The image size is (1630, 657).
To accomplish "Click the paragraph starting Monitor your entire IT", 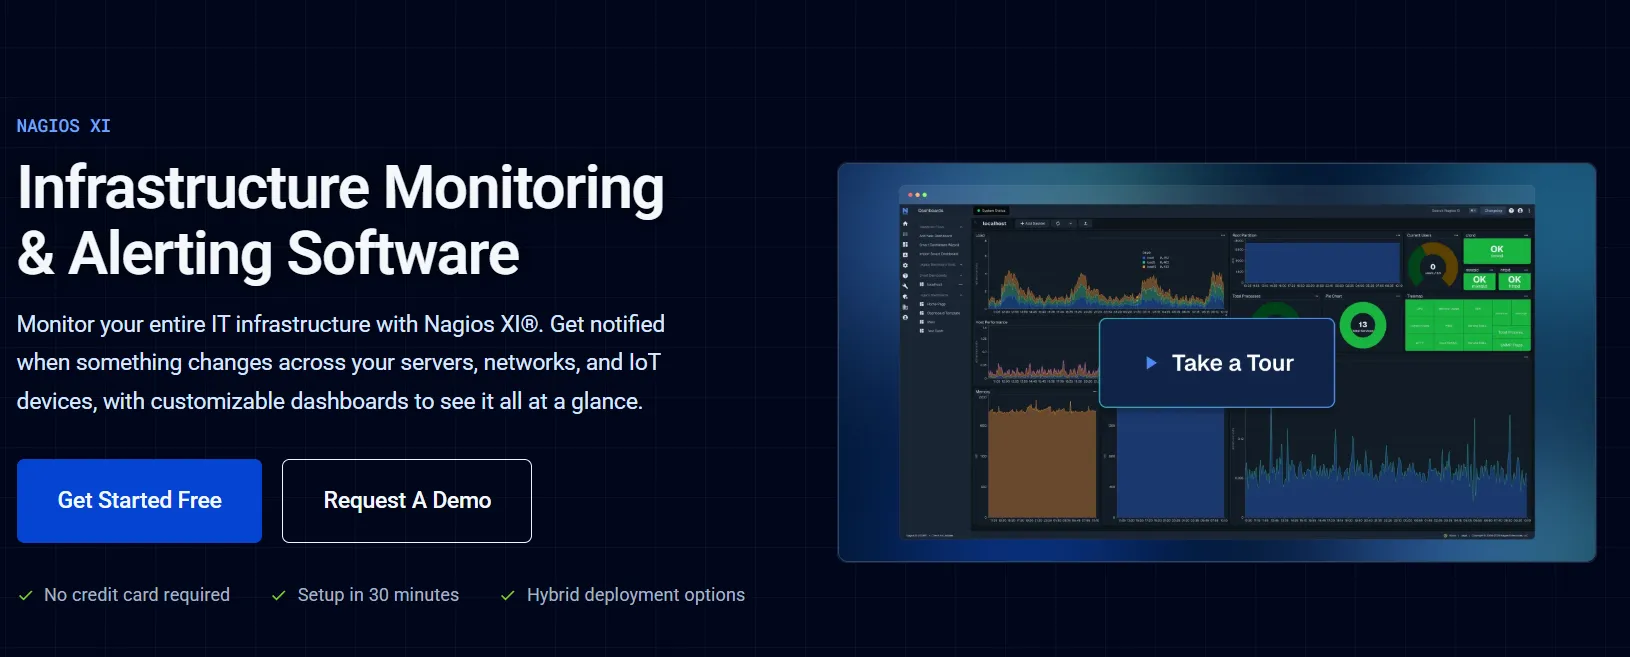I will coord(341,362).
